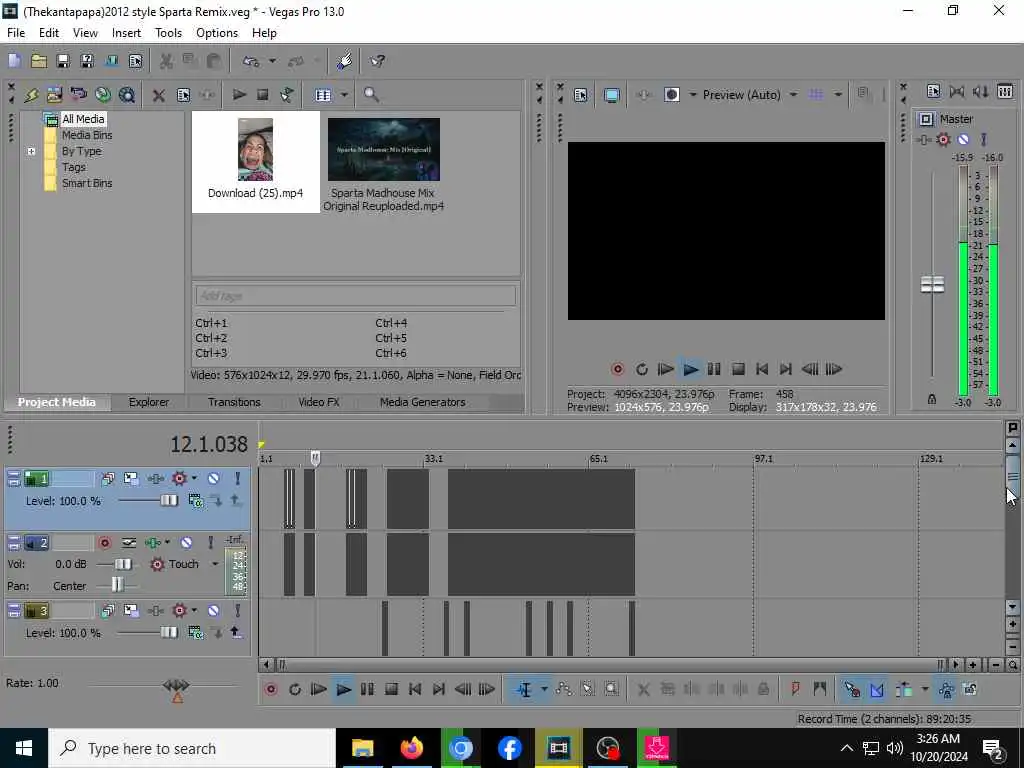Open the Views dropdown in Project Media
The width and height of the screenshot is (1024, 768).
(344, 95)
